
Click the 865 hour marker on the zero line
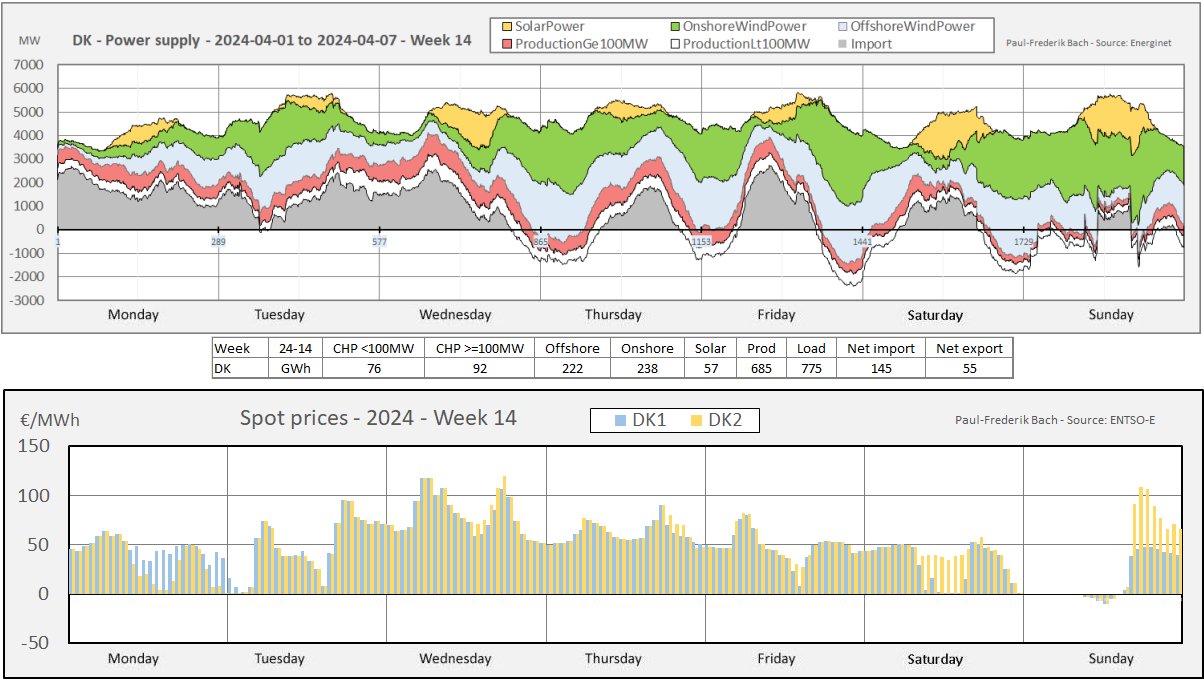click(540, 242)
